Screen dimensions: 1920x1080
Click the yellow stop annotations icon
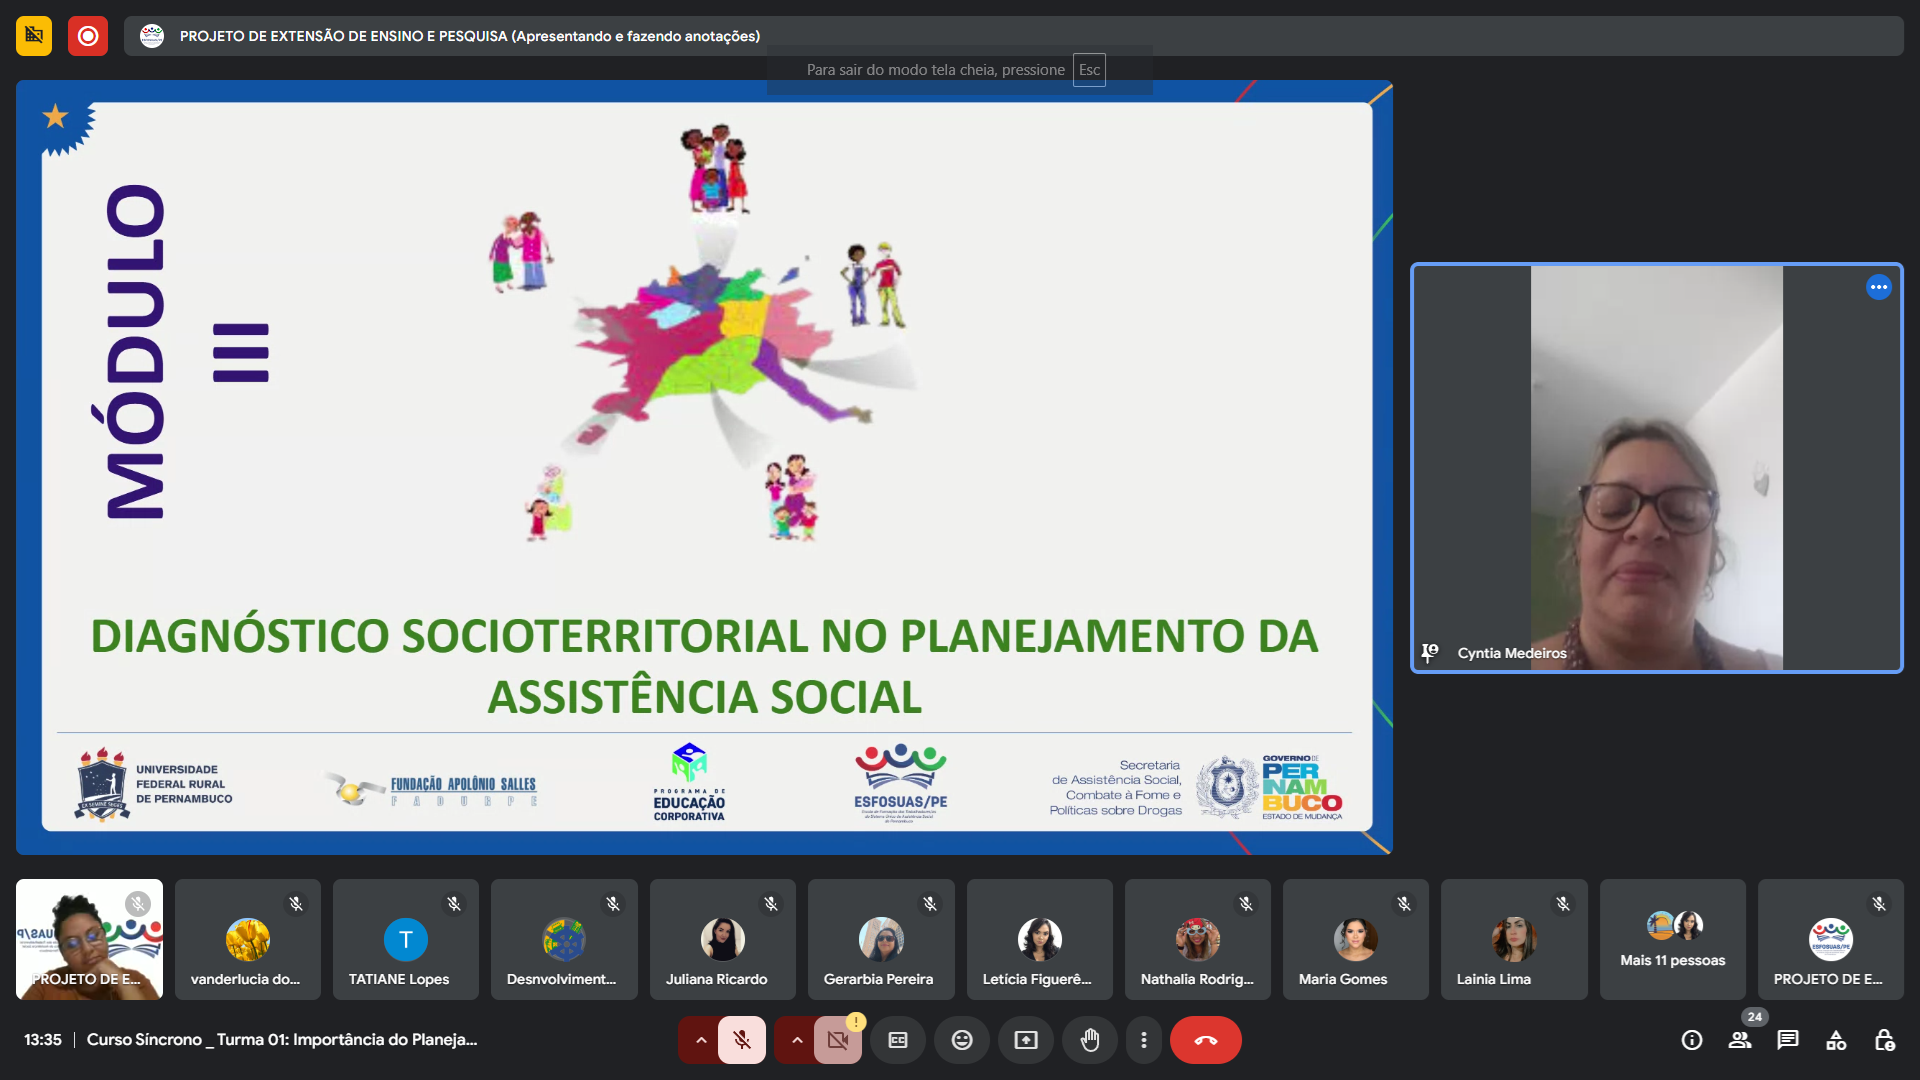(34, 36)
